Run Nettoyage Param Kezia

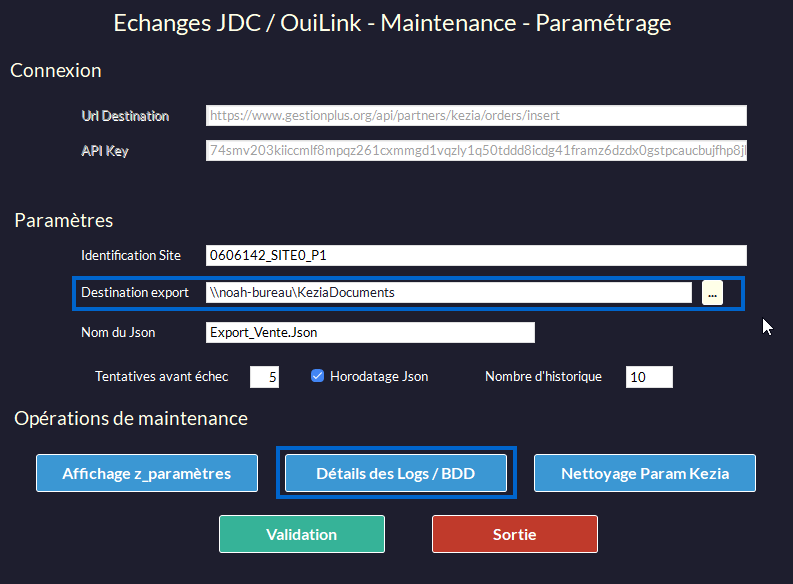coord(644,473)
